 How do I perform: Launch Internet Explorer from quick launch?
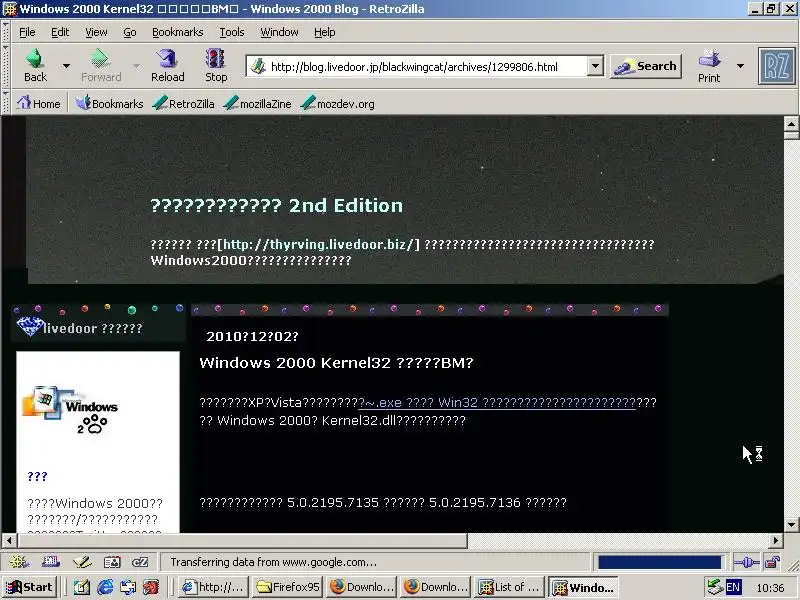105,587
